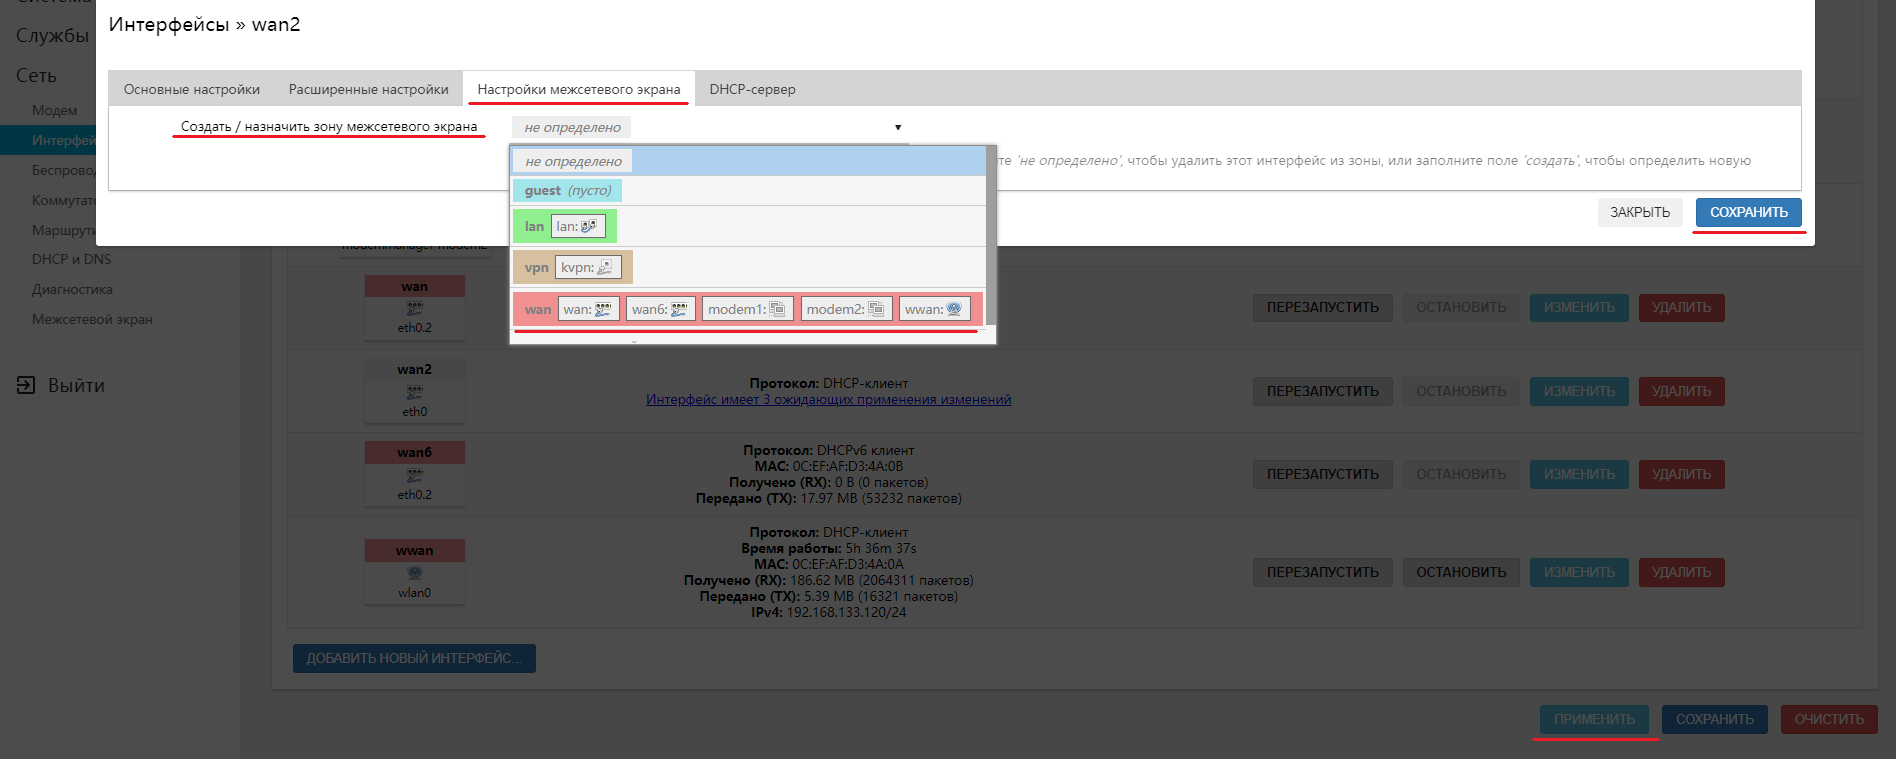Open the Основные настройки tab

coord(192,89)
